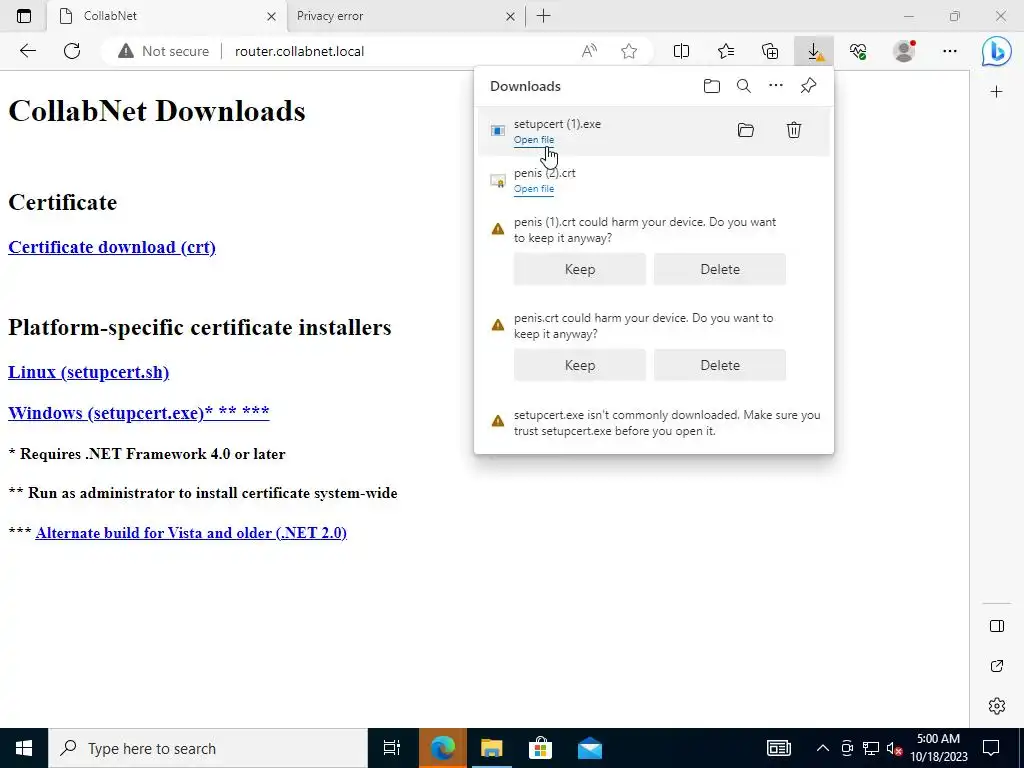Open Meet Now tray icon
The height and width of the screenshot is (768, 1024).
coord(847,748)
